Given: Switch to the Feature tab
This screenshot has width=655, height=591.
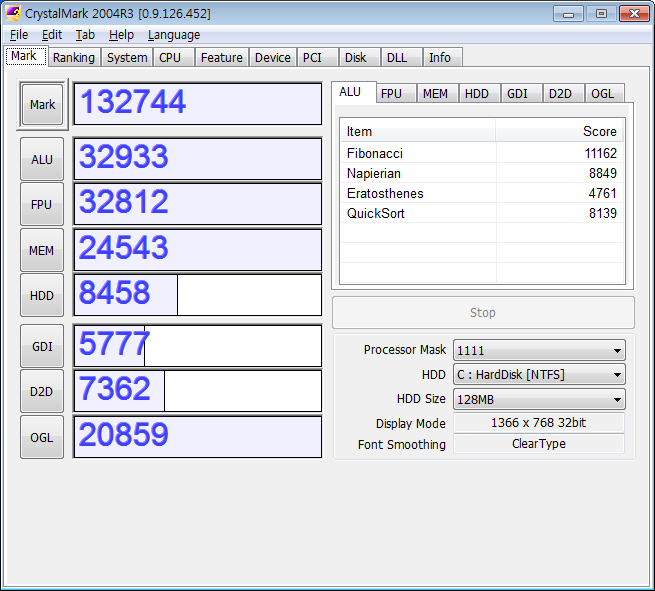Looking at the screenshot, I should [222, 57].
